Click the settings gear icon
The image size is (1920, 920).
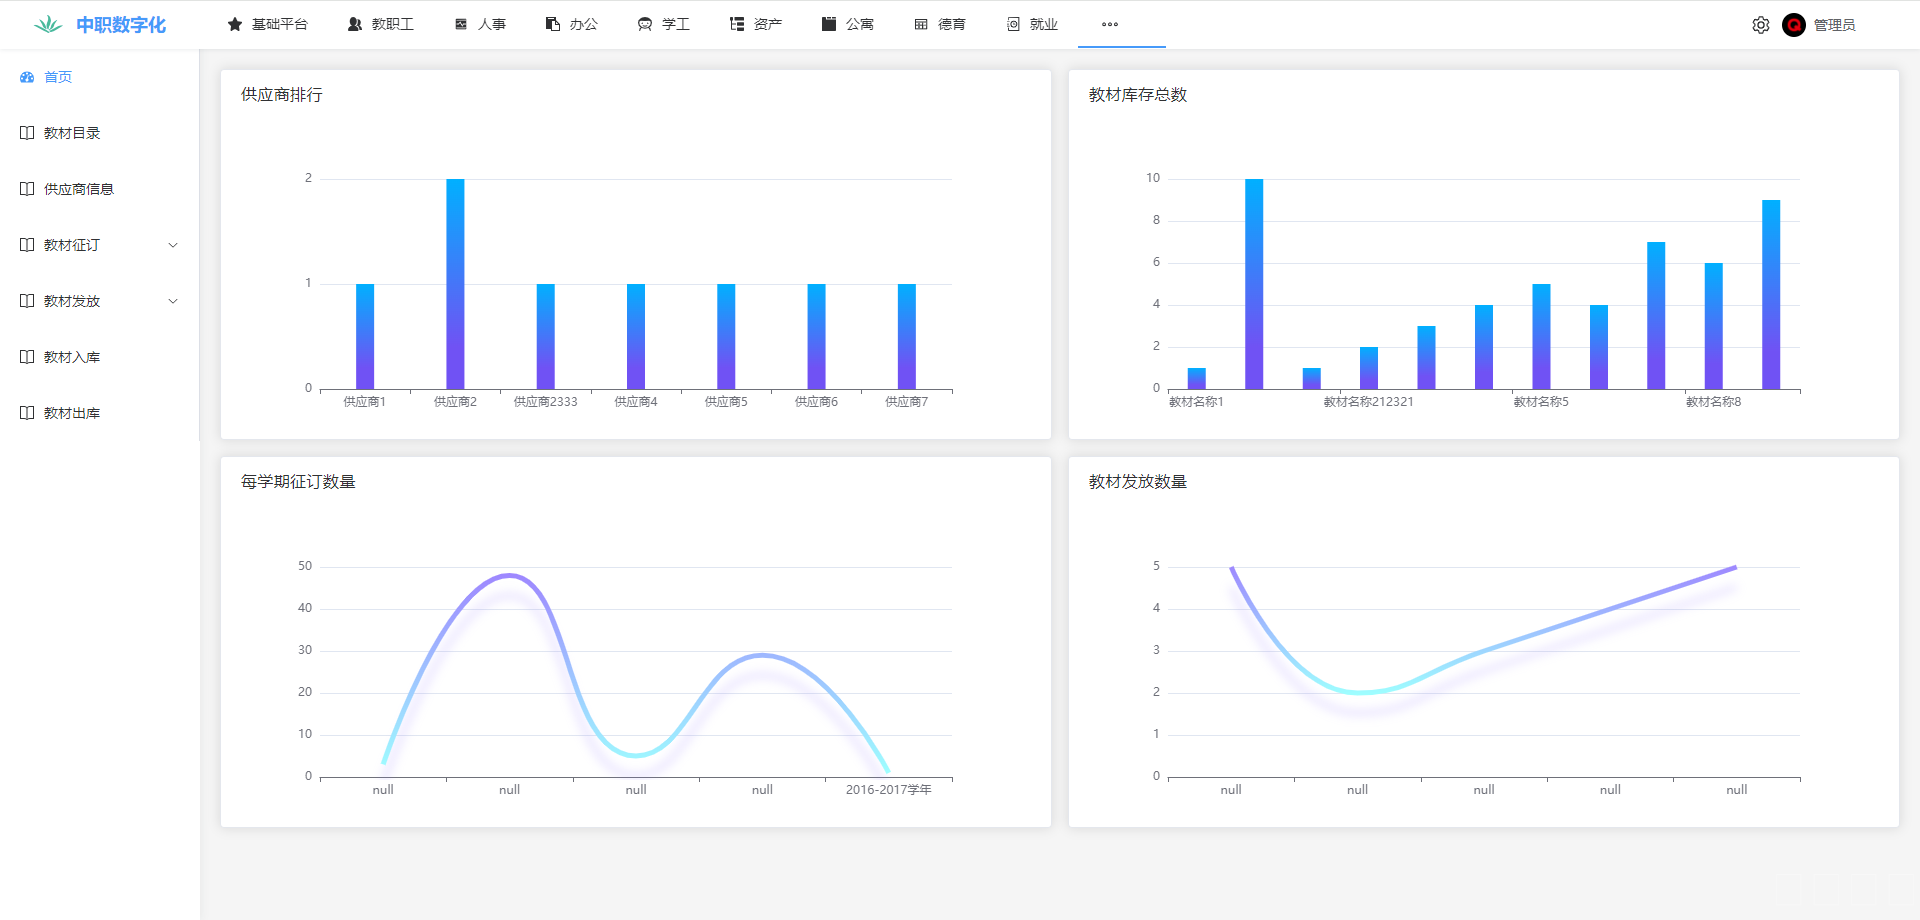[x=1760, y=25]
